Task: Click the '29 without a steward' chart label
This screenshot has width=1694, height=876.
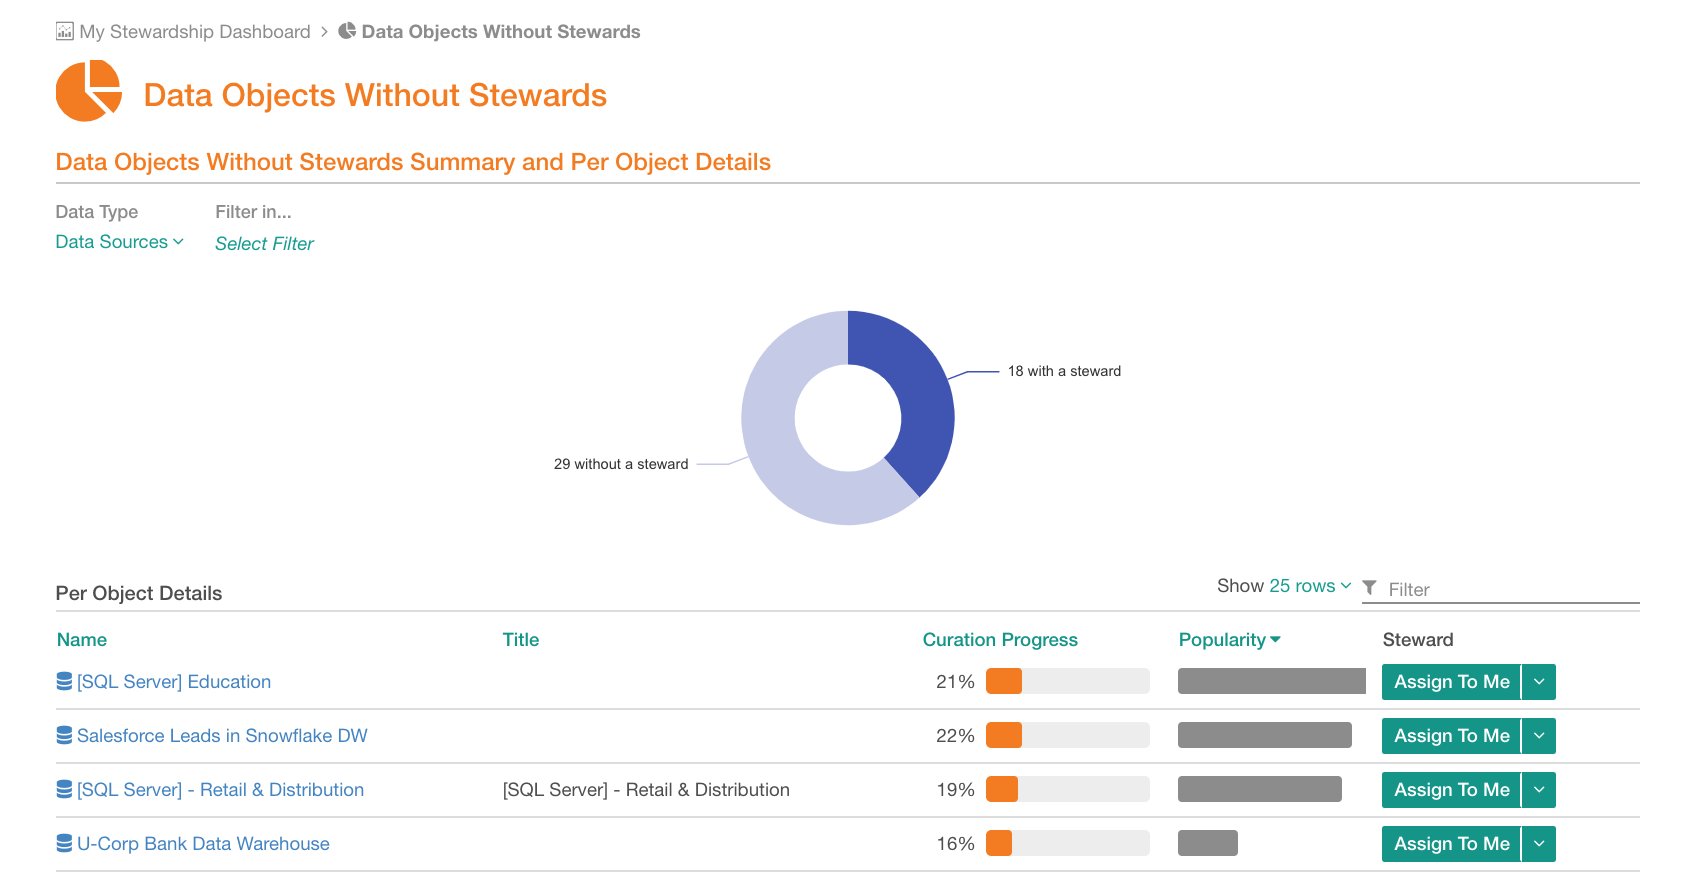Action: point(621,464)
